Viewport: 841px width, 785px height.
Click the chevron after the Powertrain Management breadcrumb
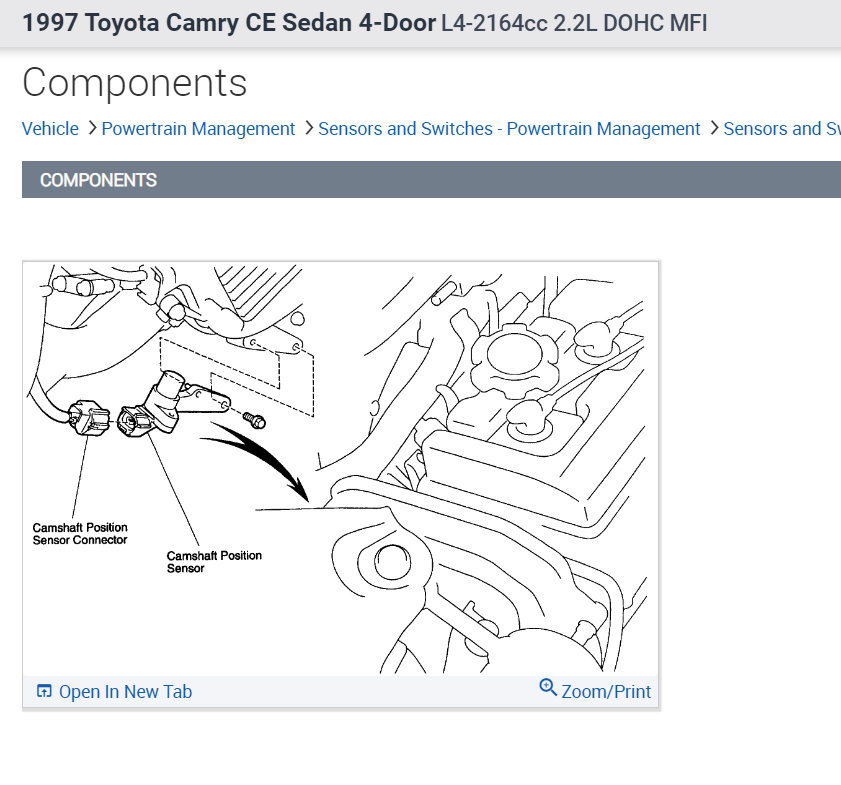pos(308,128)
